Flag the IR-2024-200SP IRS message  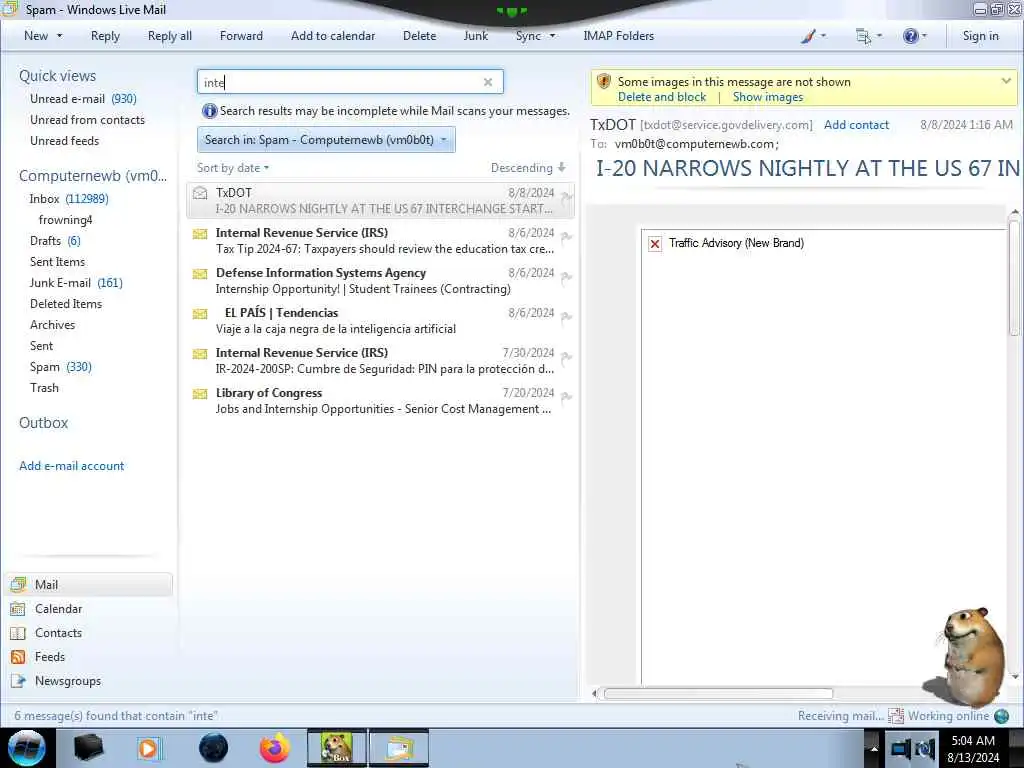pyautogui.click(x=566, y=357)
